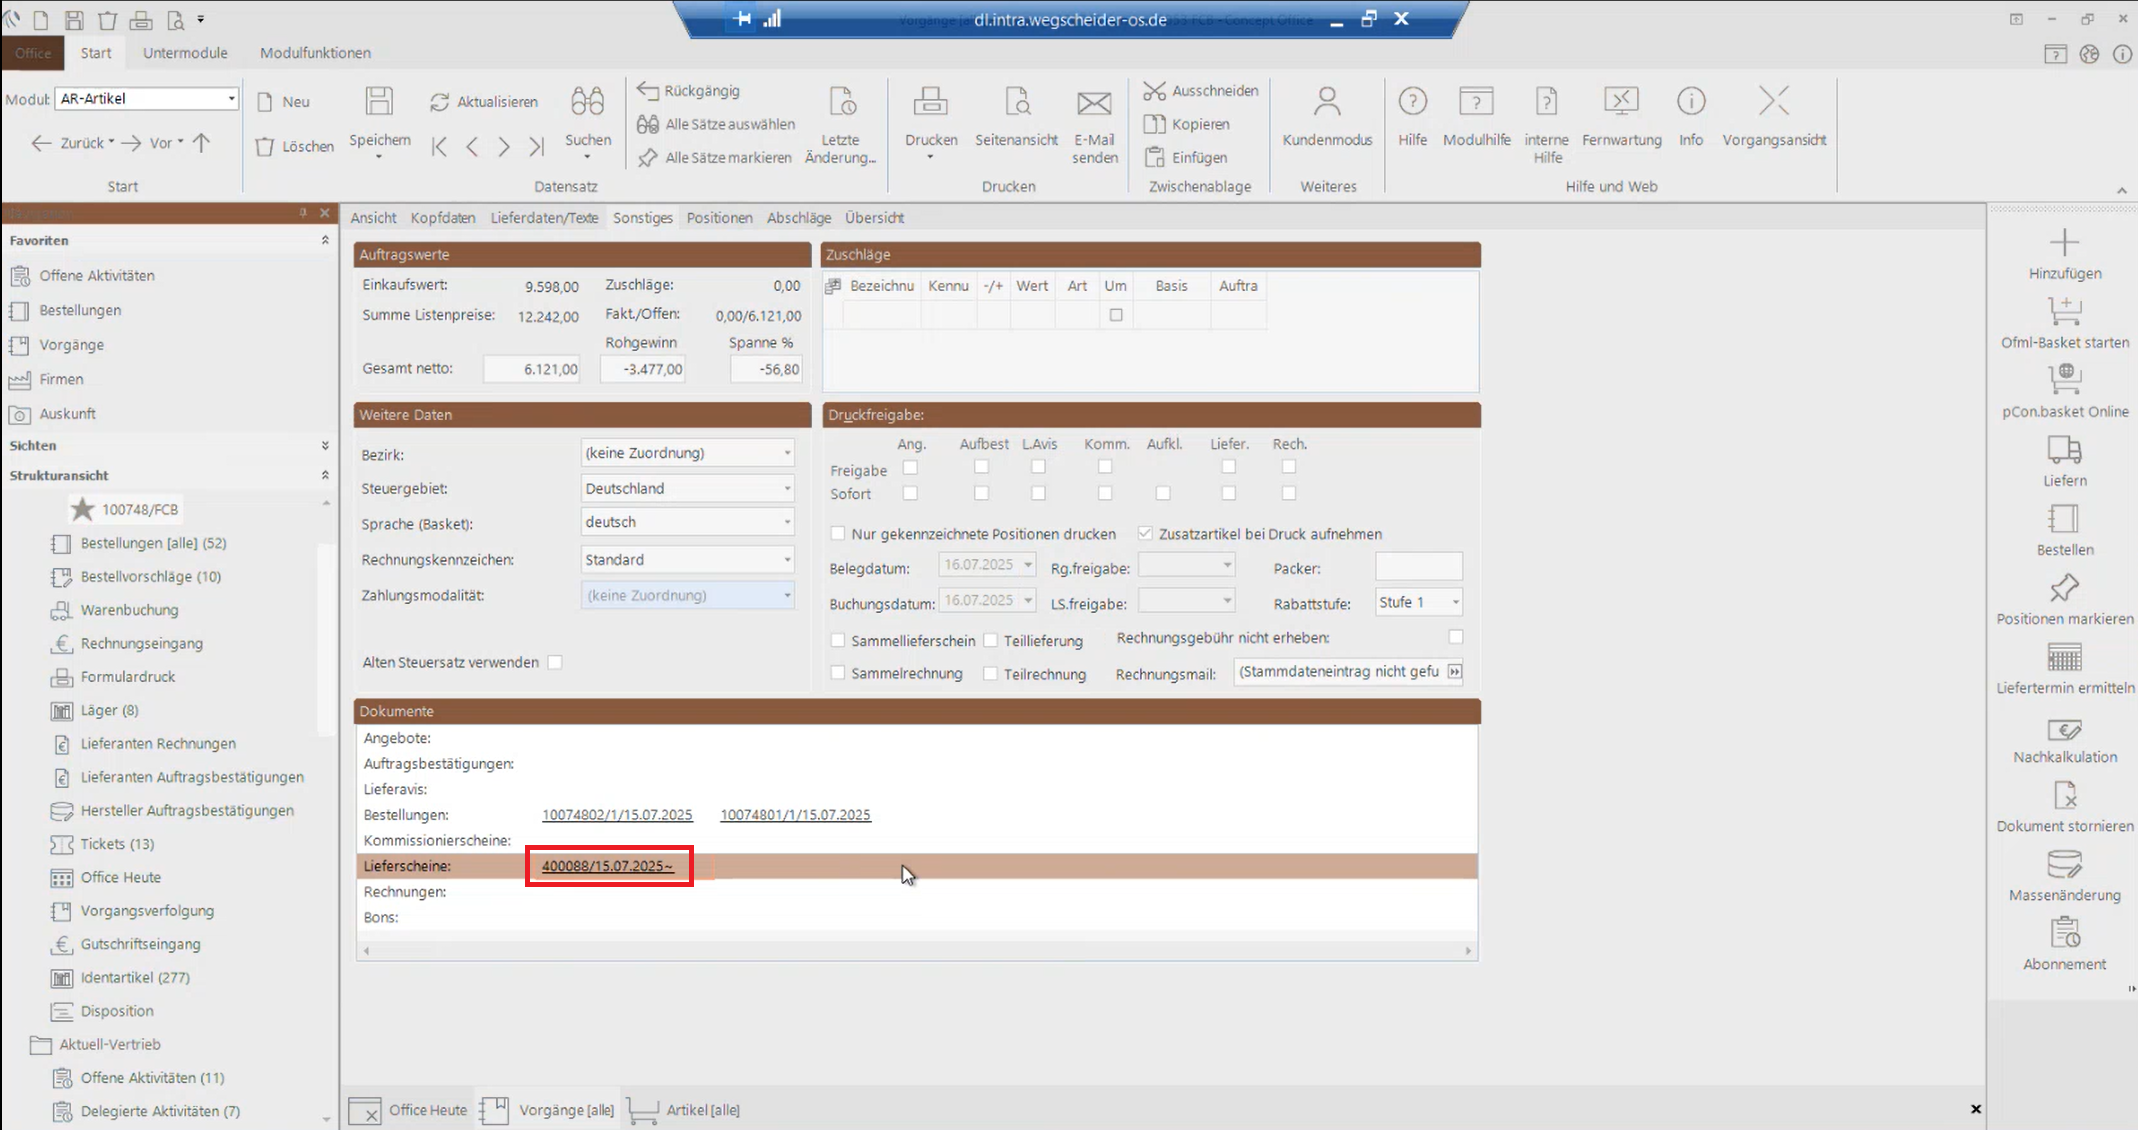Enable Sammellieferschein checkbox
The height and width of the screenshot is (1130, 2138).
click(x=838, y=640)
